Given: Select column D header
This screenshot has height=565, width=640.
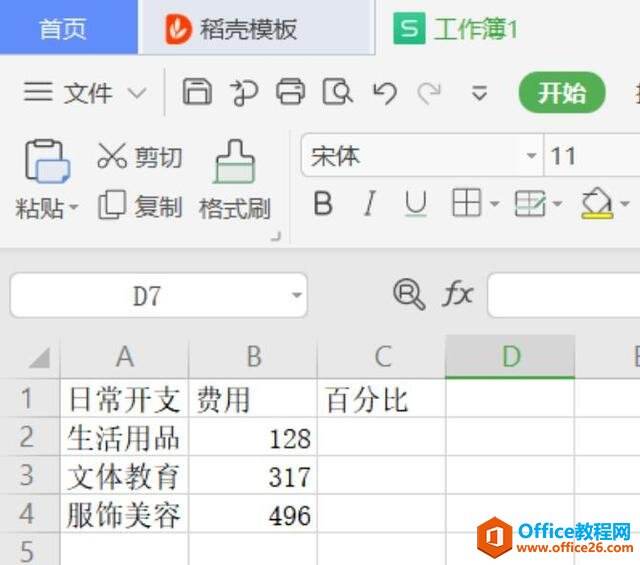Looking at the screenshot, I should (x=510, y=356).
